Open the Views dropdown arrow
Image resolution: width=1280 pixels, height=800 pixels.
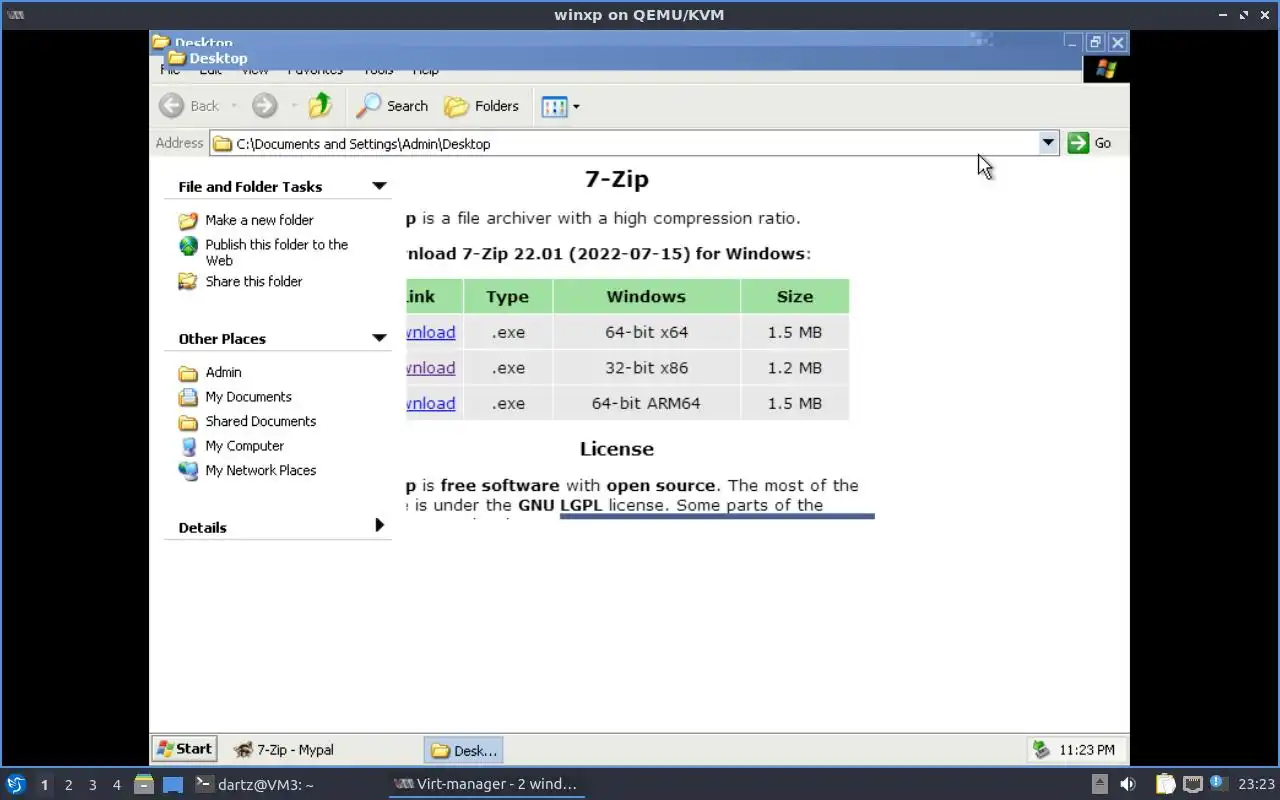click(x=576, y=106)
